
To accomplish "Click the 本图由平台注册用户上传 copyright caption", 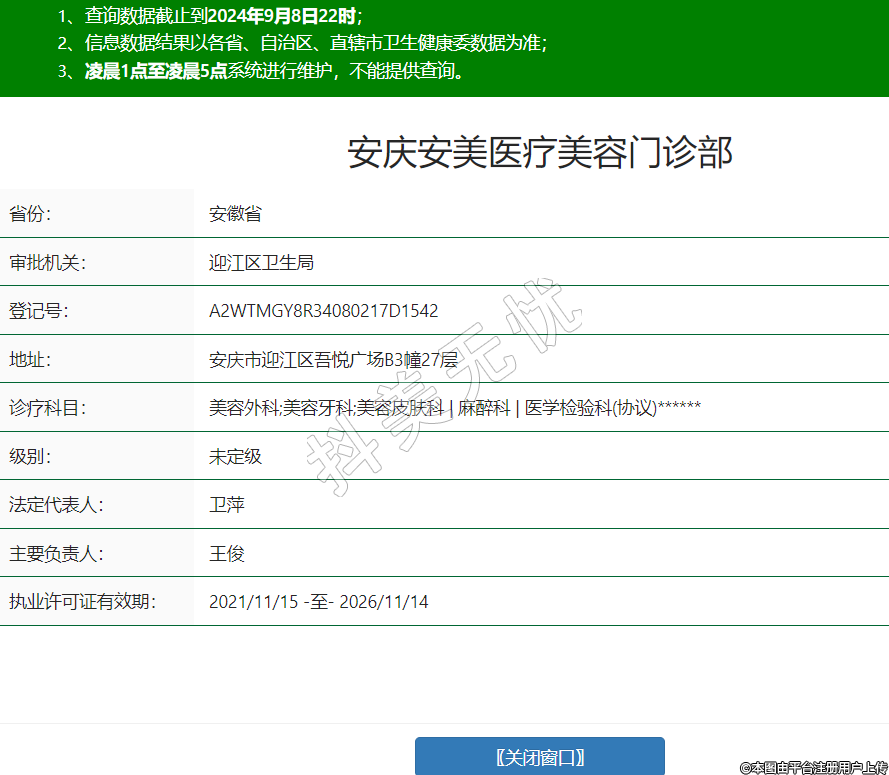I will (x=814, y=767).
